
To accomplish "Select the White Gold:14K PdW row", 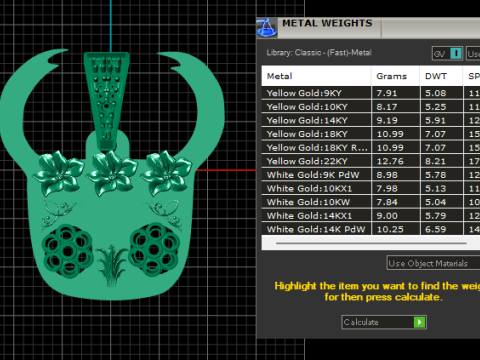I will tap(371, 229).
